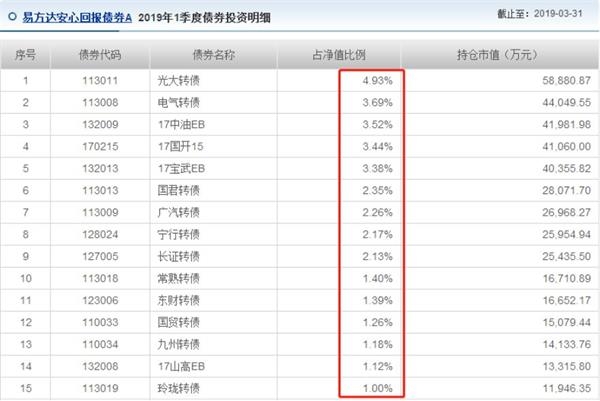The height and width of the screenshot is (401, 600).
Task: Click the market value 14,133.76
Action: coord(567,345)
